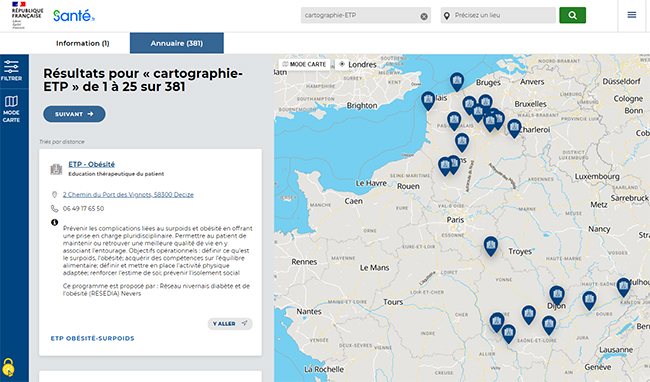The height and width of the screenshot is (382, 650).
Task: Select the map marker on Dijon
Action: click(557, 295)
